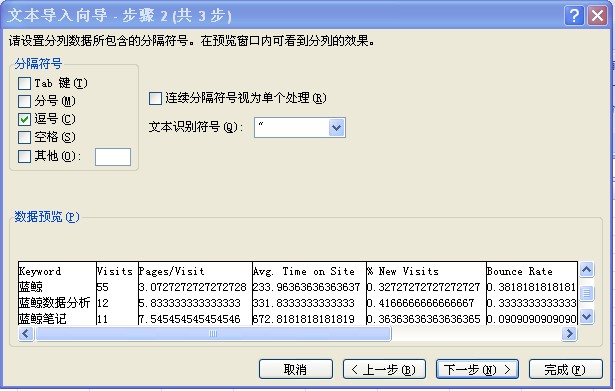Click the value 331.8333333333333 in preview
Image resolution: width=615 pixels, height=391 pixels.
click(304, 303)
